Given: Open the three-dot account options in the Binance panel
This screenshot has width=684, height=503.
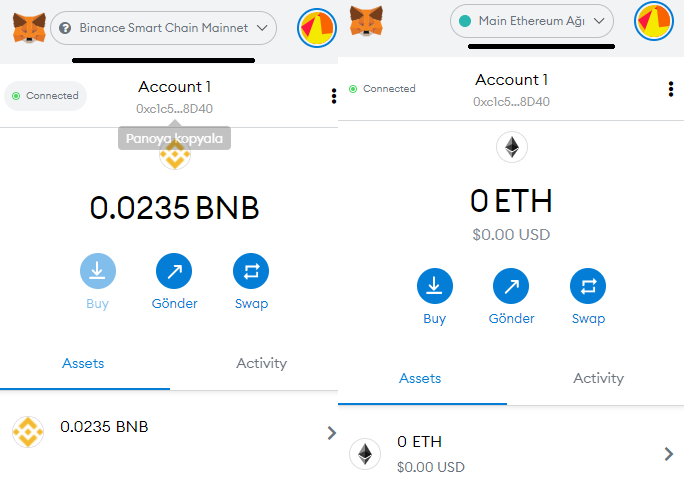Looking at the screenshot, I should point(334,96).
